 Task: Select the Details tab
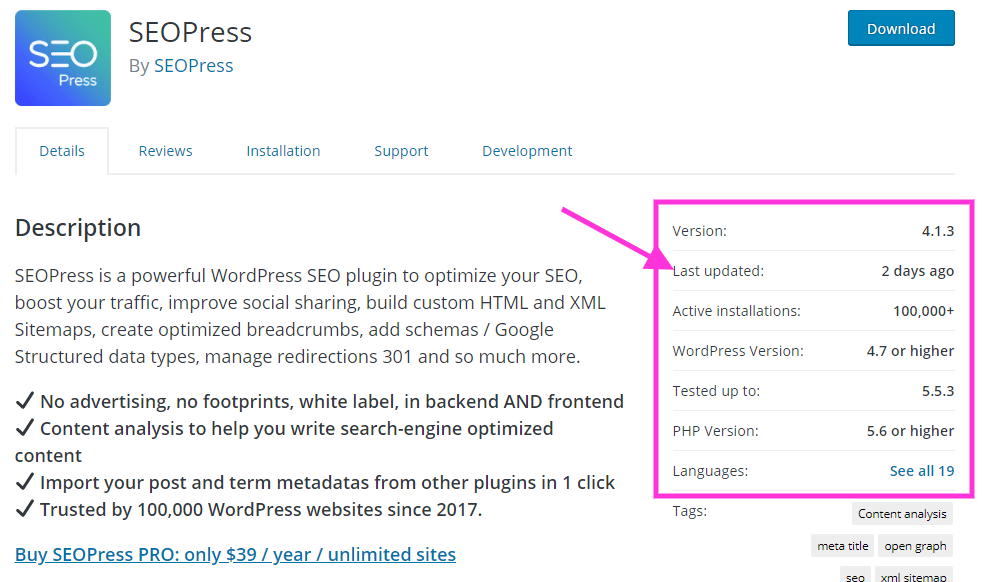pos(62,151)
